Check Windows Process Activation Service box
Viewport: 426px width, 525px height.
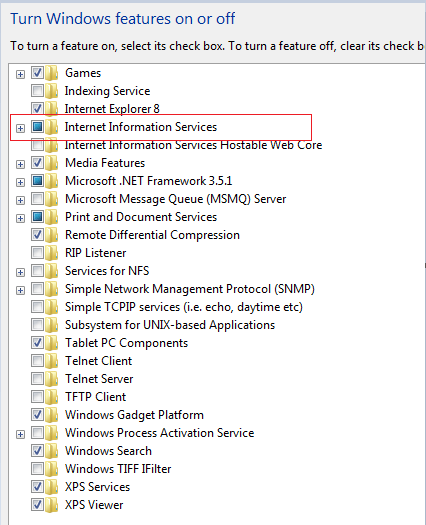(37, 433)
